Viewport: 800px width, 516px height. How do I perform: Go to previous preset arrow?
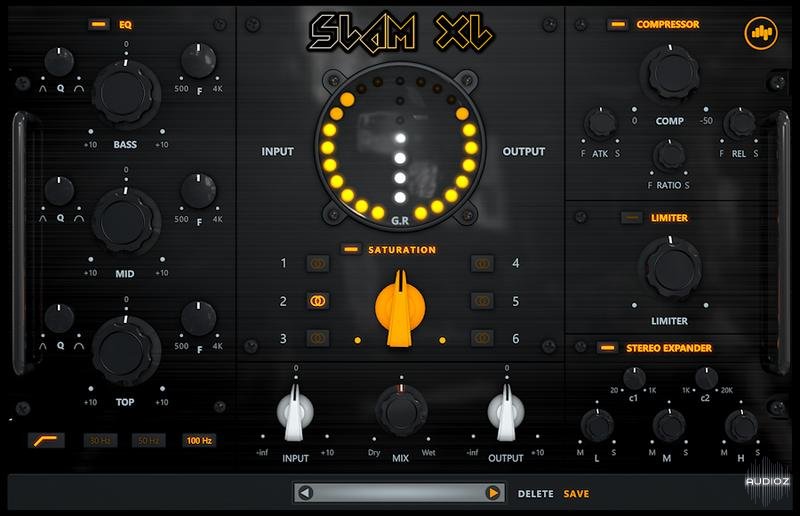(305, 493)
